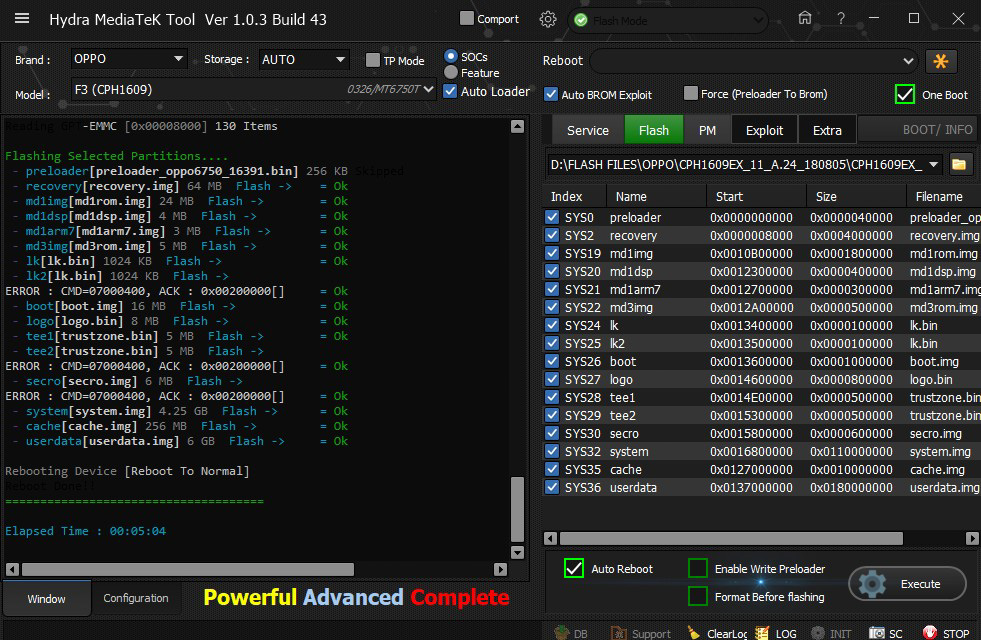981x640 pixels.
Task: Enable Force (Preloader To Brom) checkbox
Action: click(x=691, y=93)
